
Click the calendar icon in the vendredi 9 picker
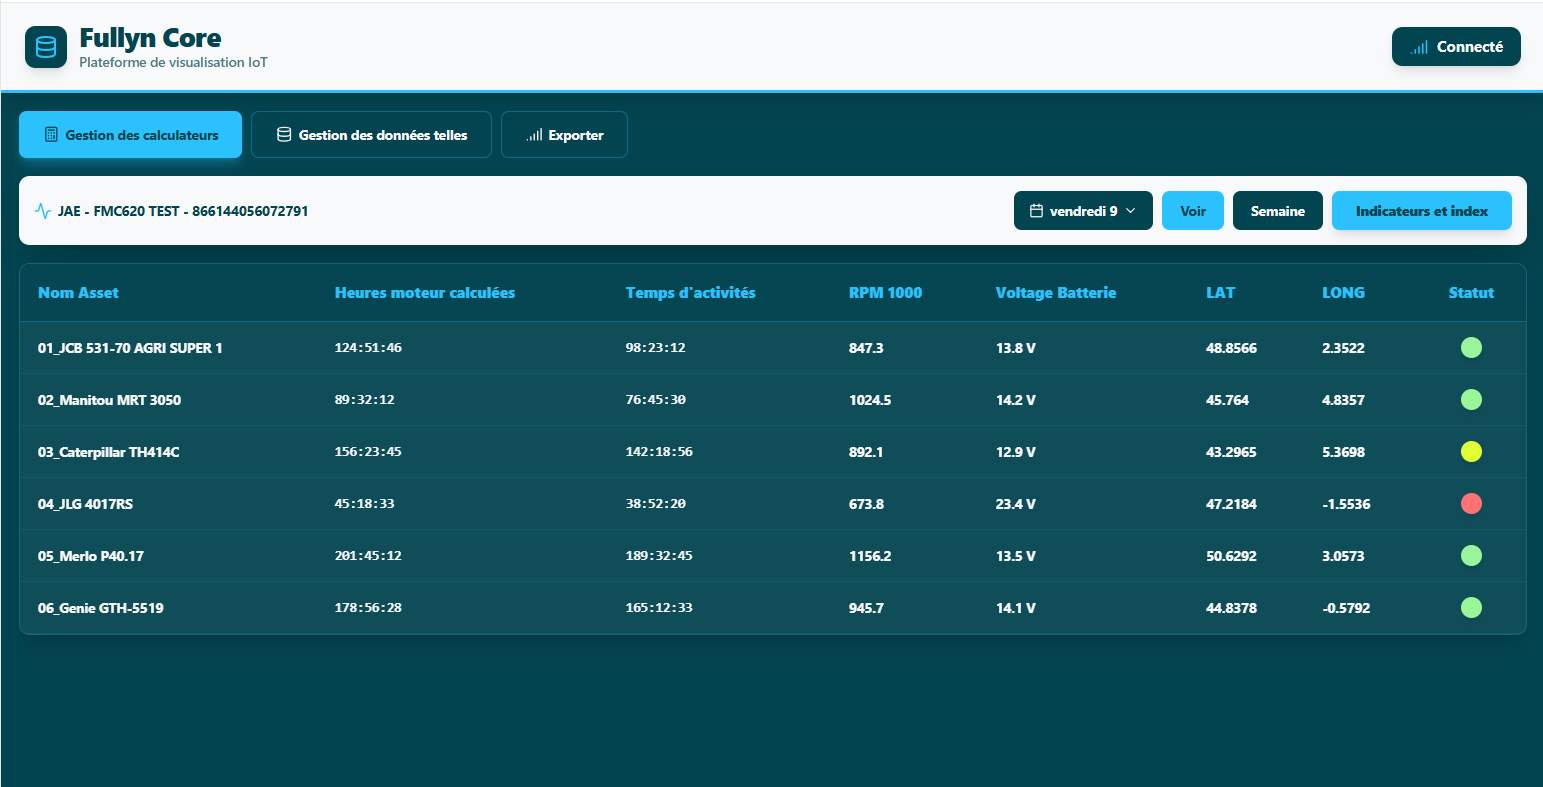coord(1037,211)
